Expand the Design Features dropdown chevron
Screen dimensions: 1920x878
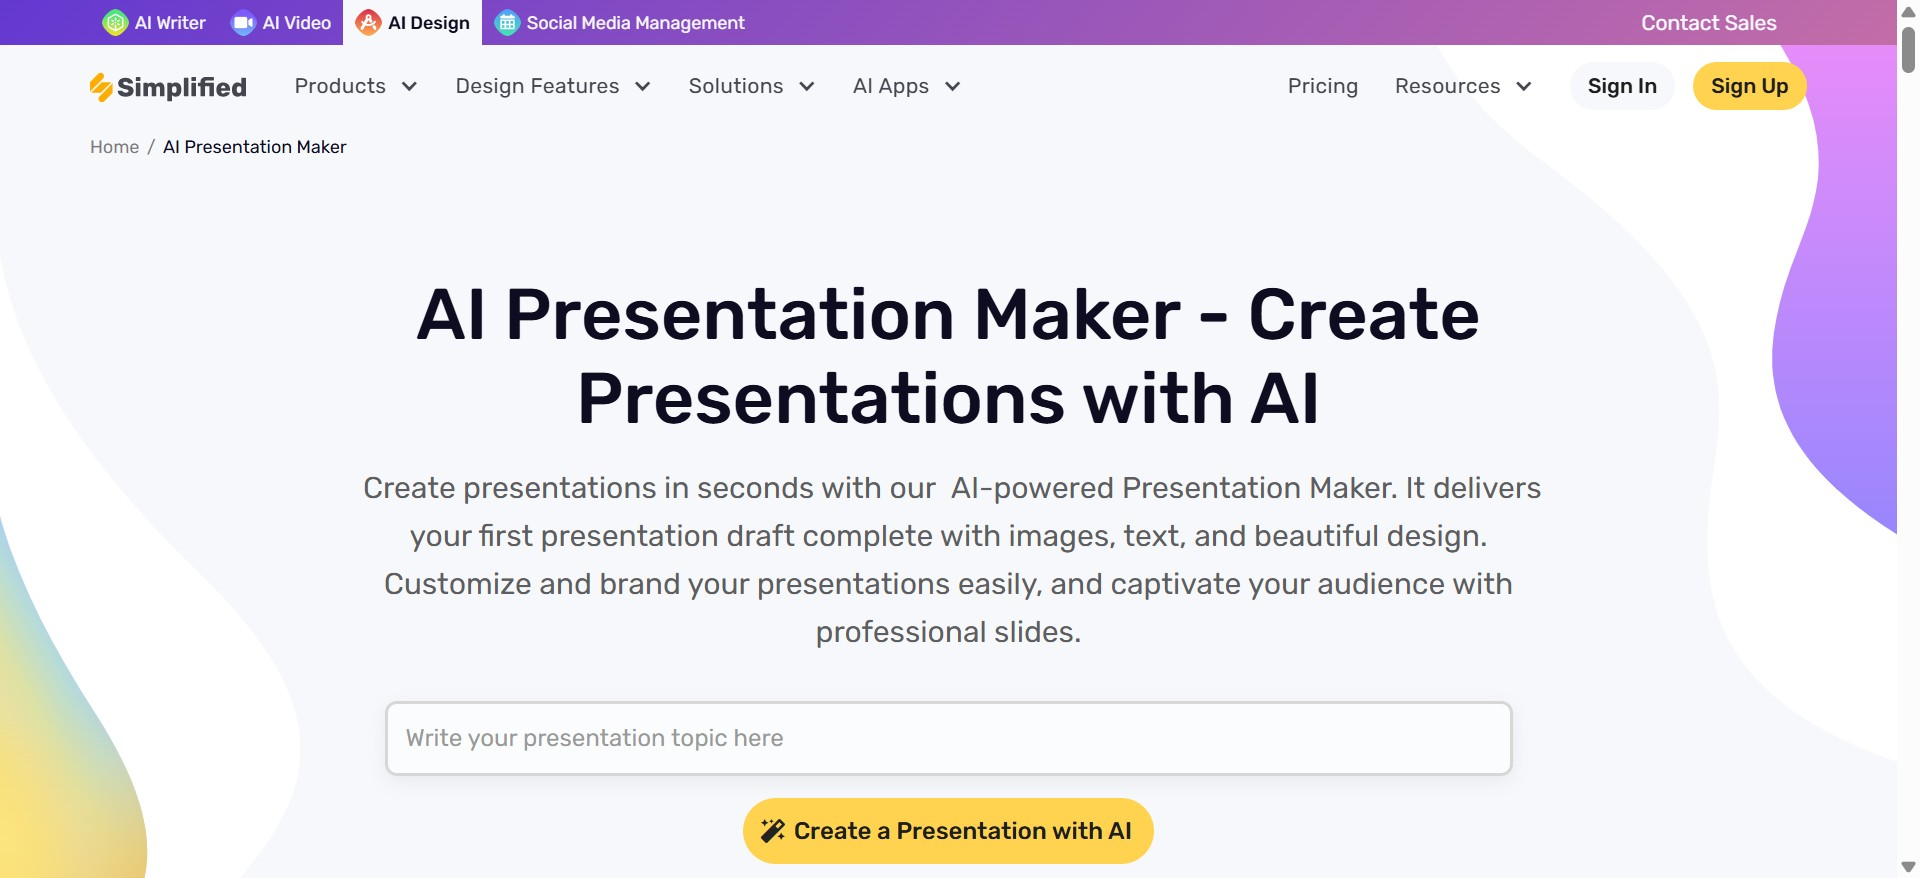[x=643, y=87]
